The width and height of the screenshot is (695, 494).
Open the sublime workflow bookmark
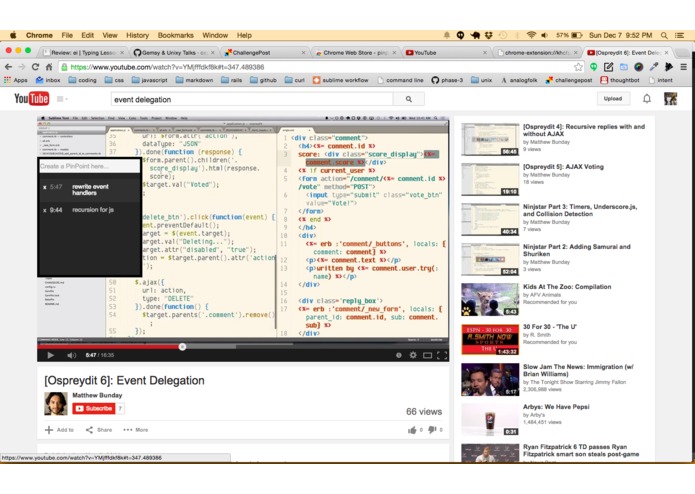click(340, 80)
